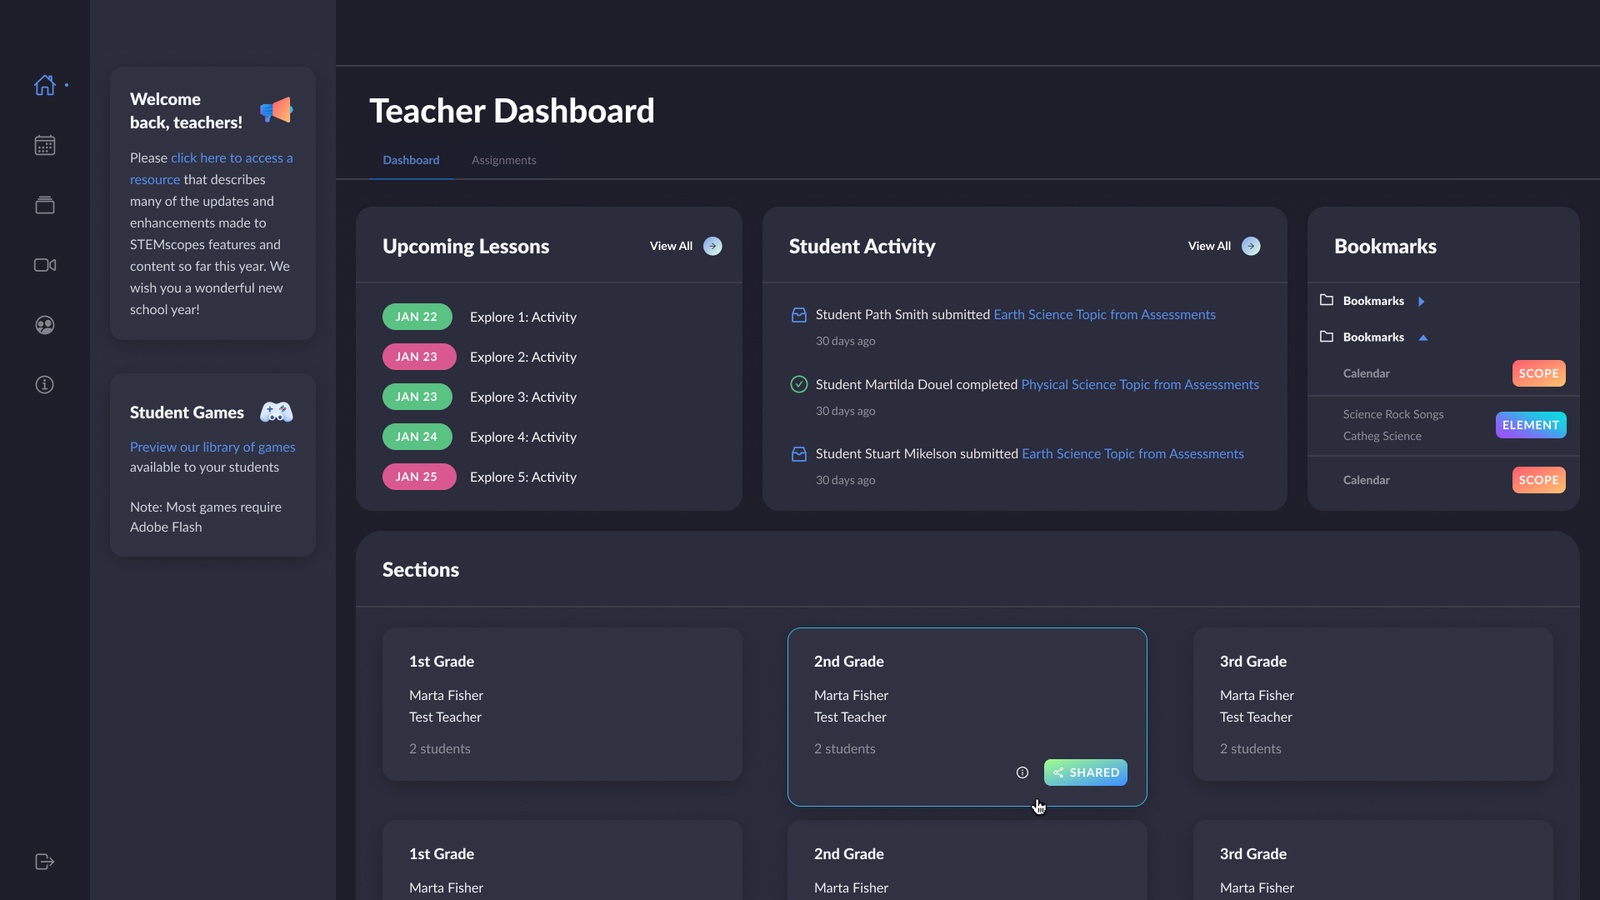
Task: Open the calendar icon in the sidebar
Action: [x=45, y=146]
